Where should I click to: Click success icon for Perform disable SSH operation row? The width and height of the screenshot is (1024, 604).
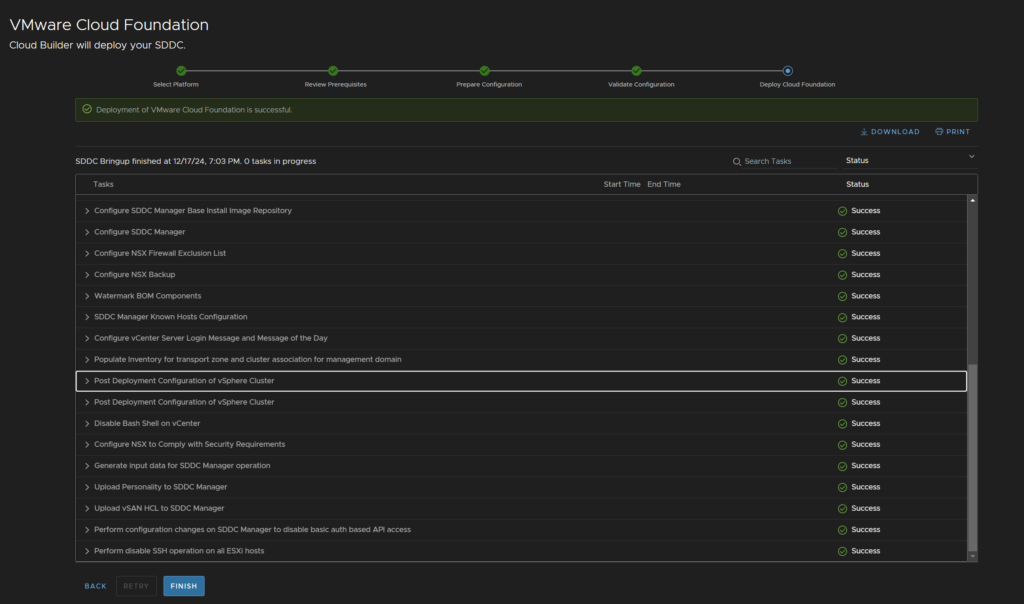[x=842, y=551]
